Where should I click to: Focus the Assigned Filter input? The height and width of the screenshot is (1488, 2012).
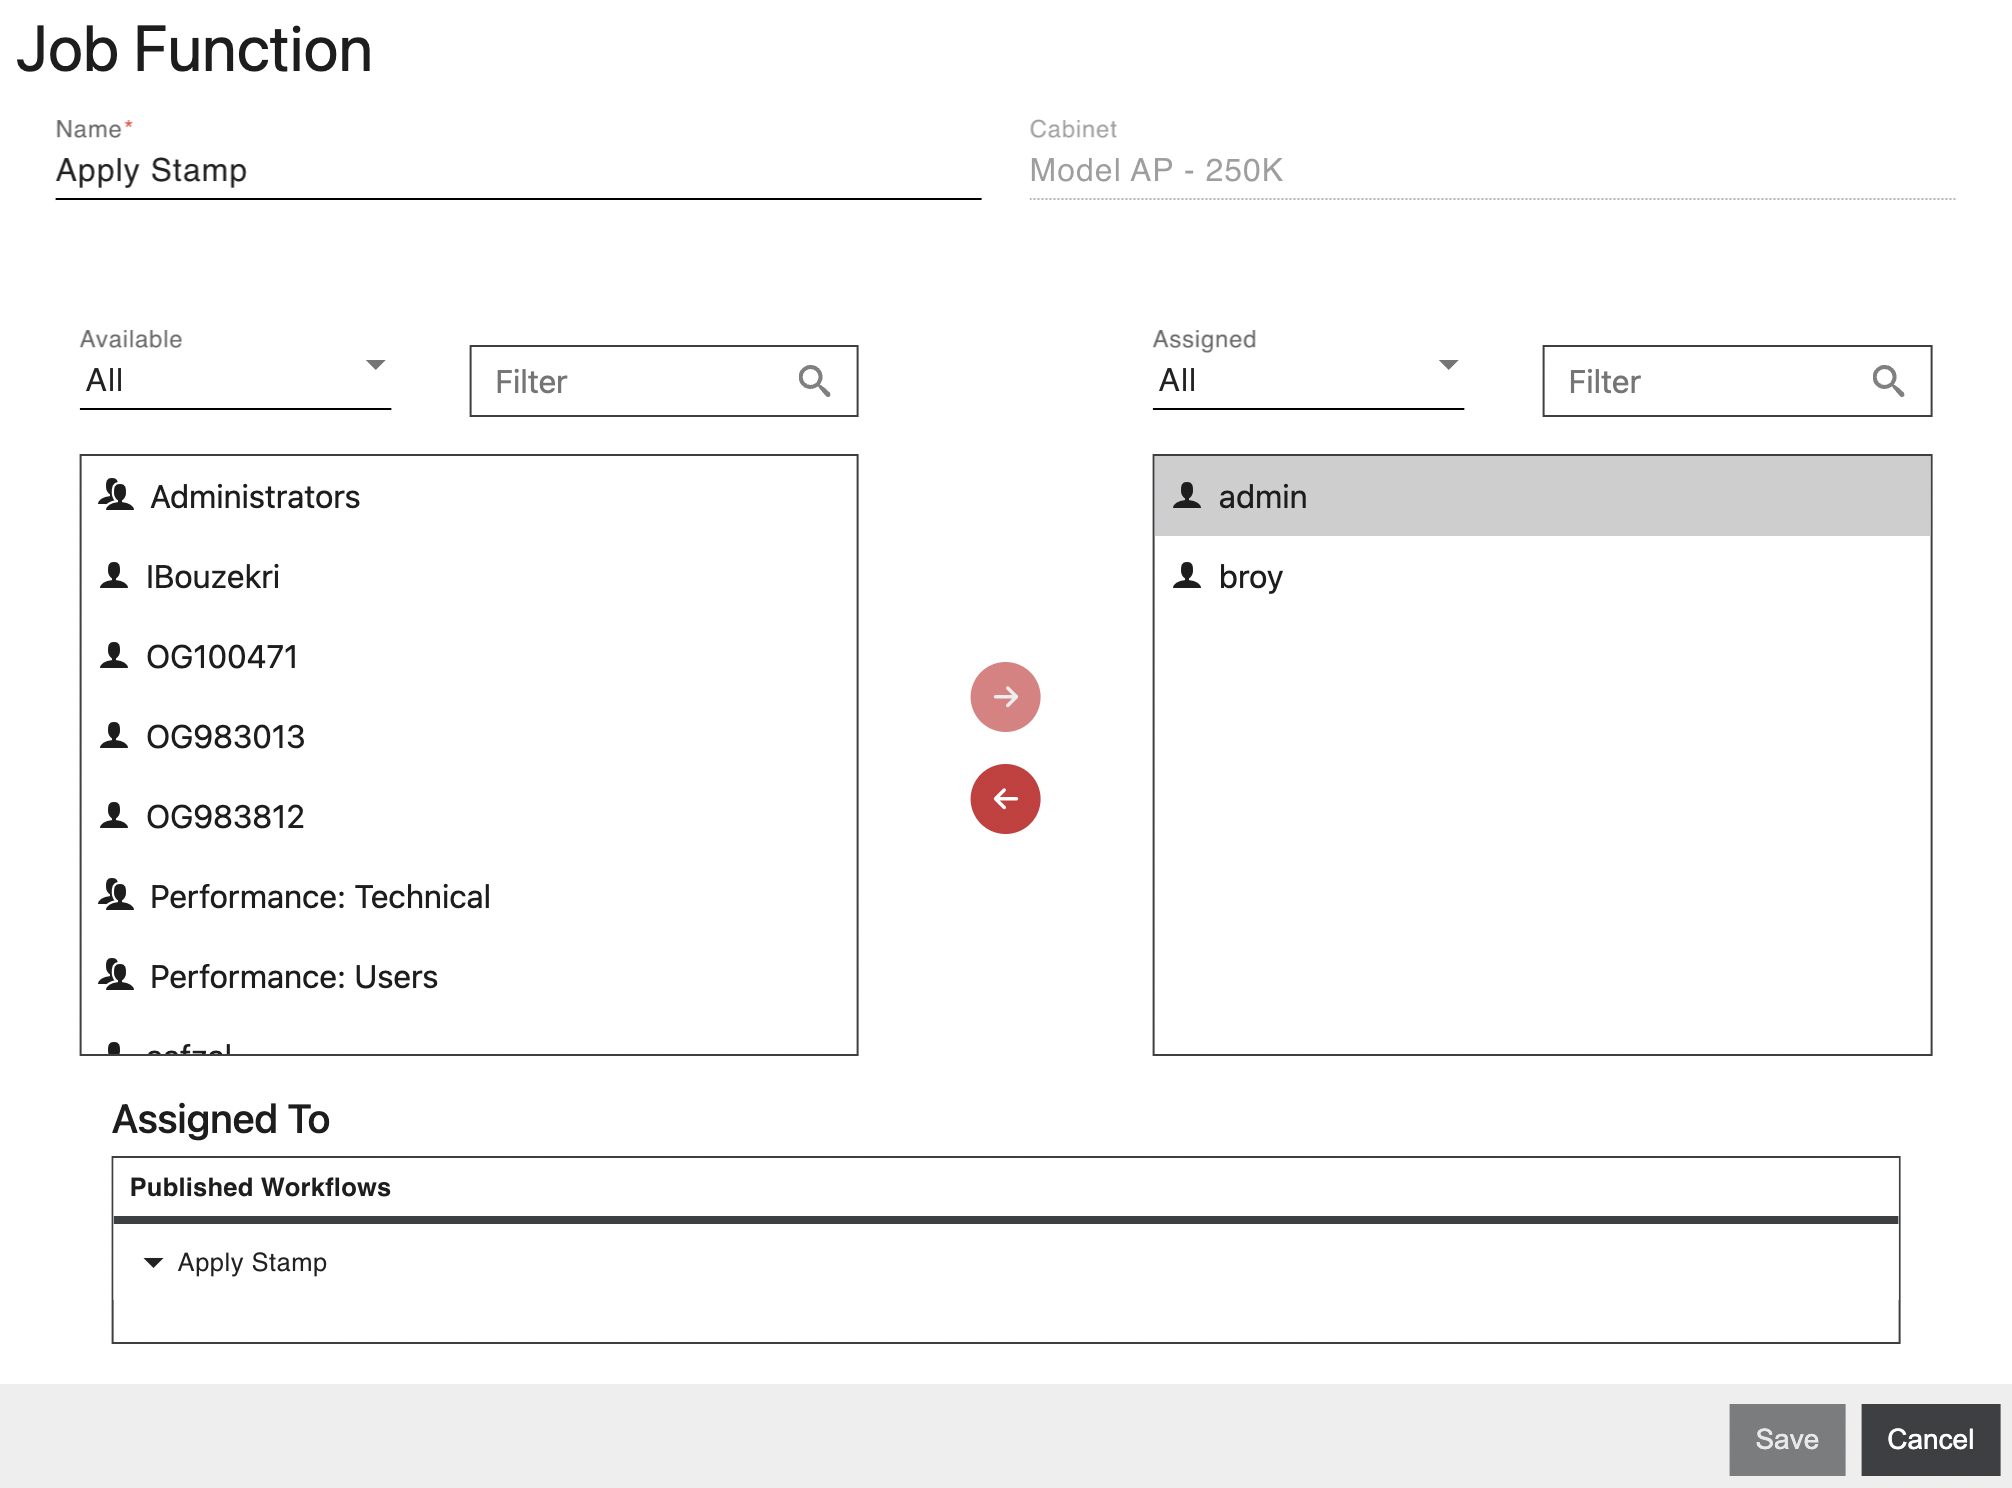click(x=1712, y=382)
